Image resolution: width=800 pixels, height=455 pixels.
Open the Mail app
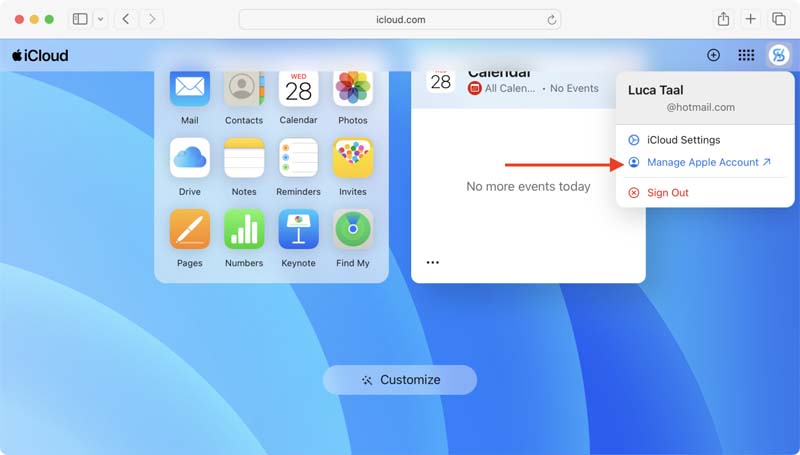(189, 88)
